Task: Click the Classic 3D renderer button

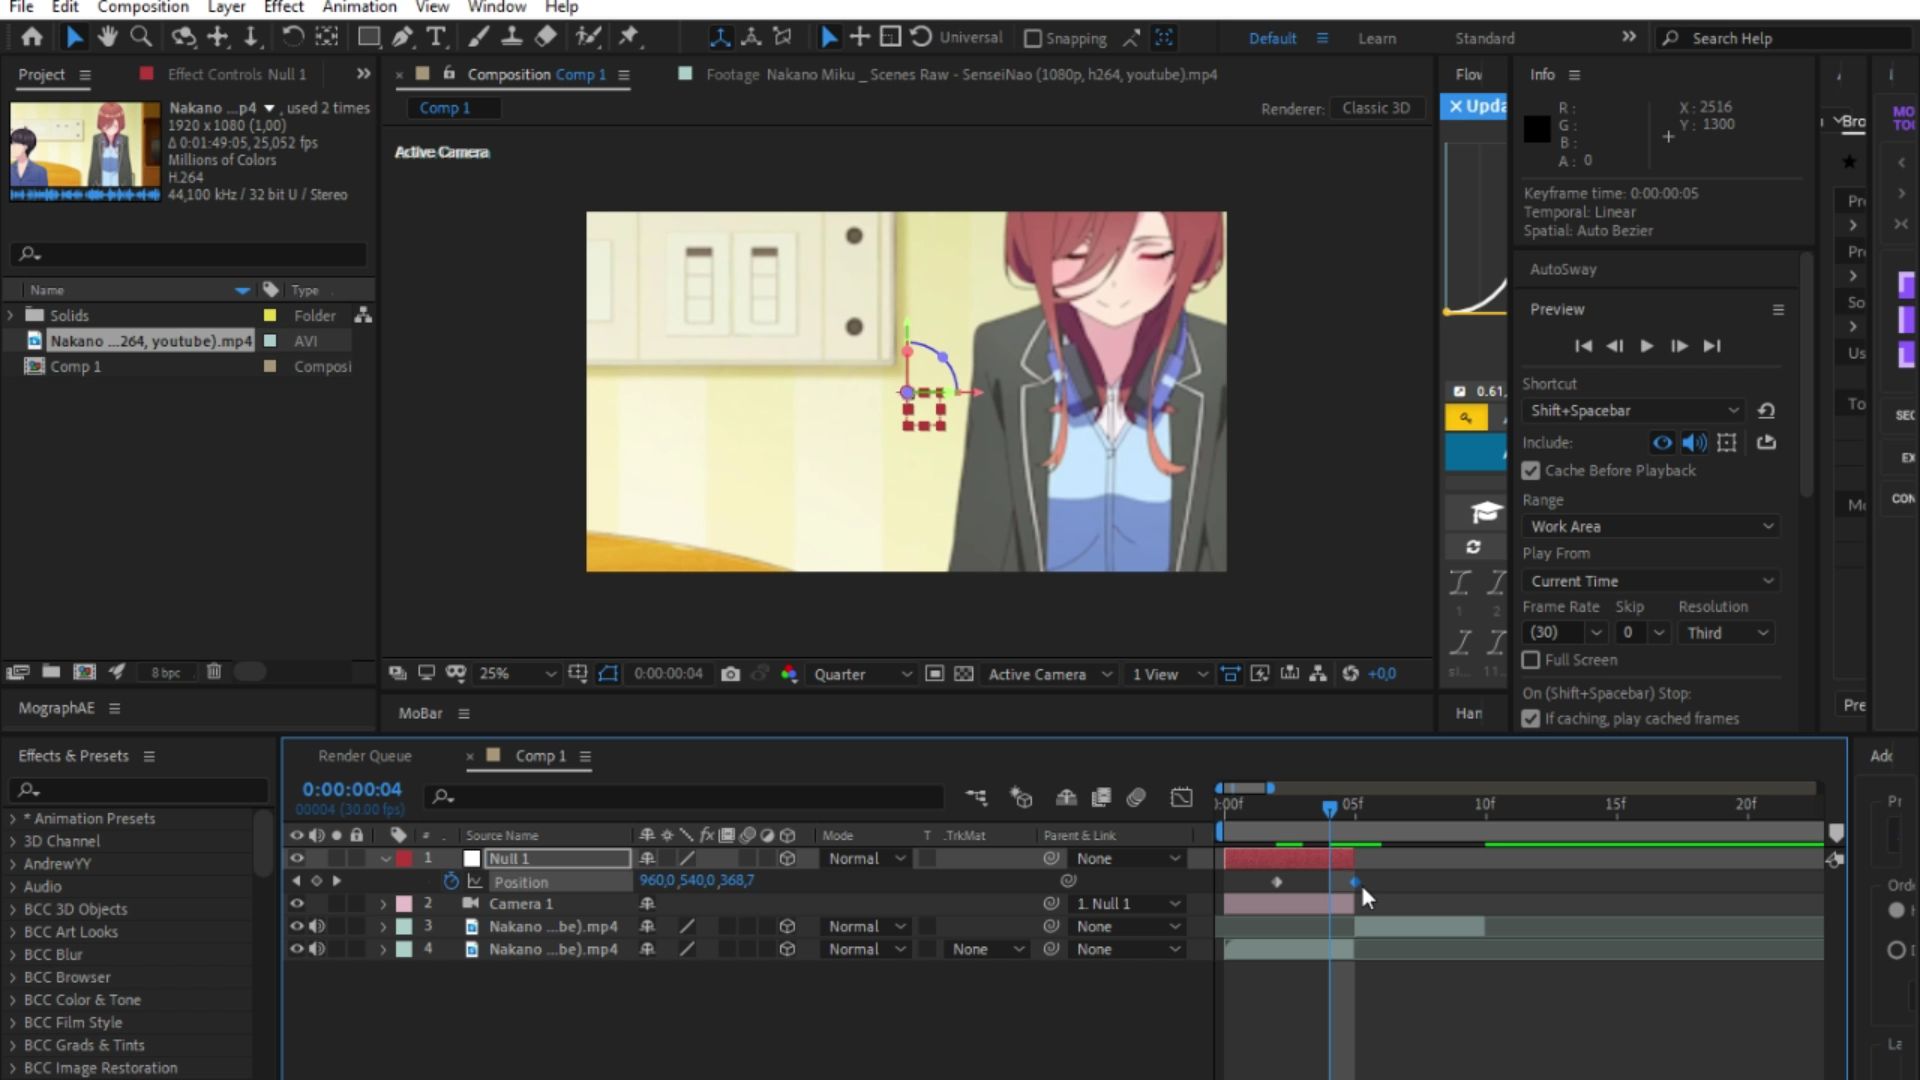Action: [1376, 108]
